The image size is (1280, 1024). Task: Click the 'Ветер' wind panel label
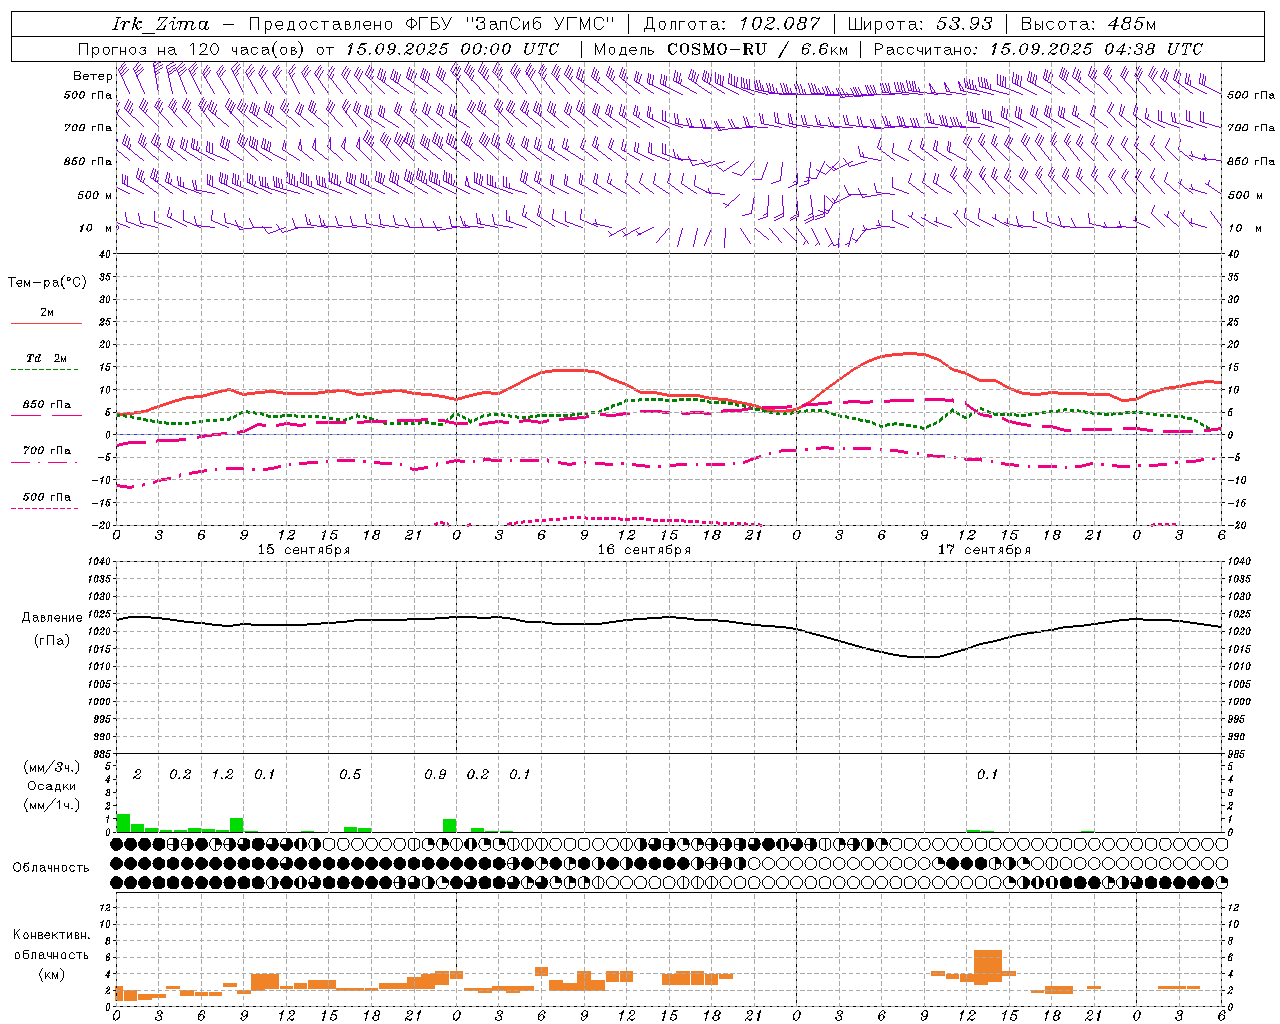[93, 76]
